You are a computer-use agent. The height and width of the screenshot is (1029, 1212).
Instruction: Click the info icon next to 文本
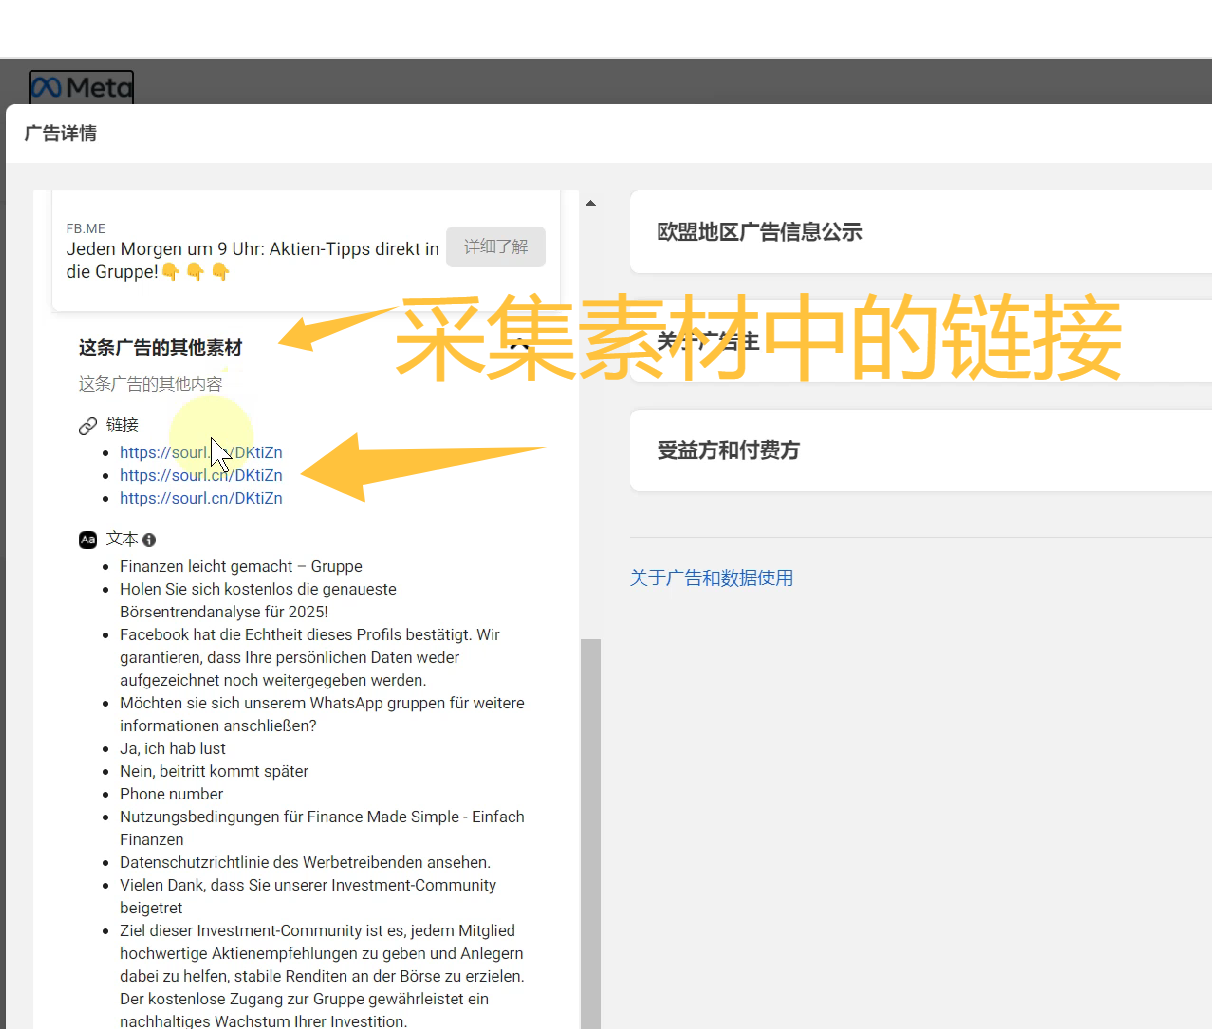[x=149, y=540]
